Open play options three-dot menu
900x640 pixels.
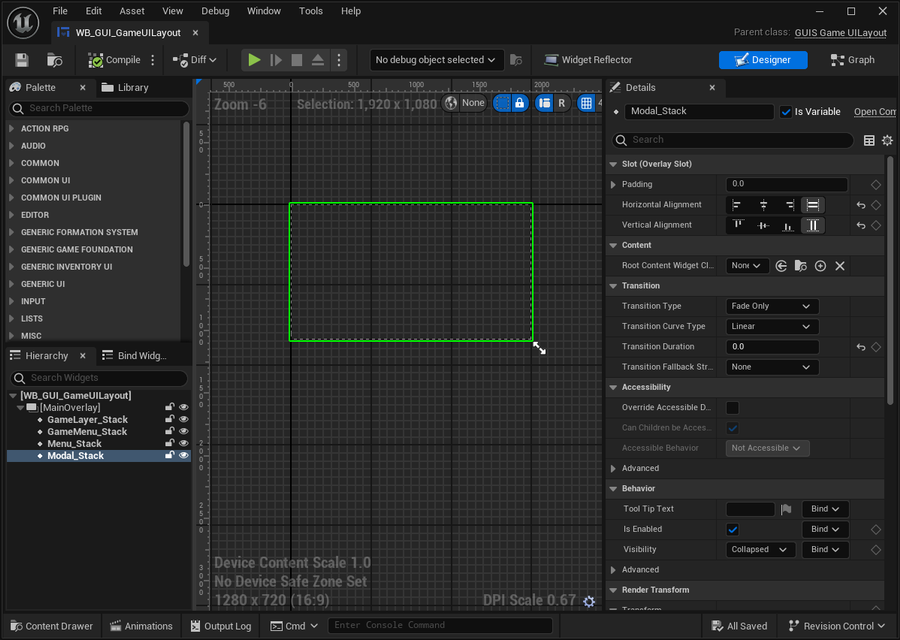coord(339,60)
